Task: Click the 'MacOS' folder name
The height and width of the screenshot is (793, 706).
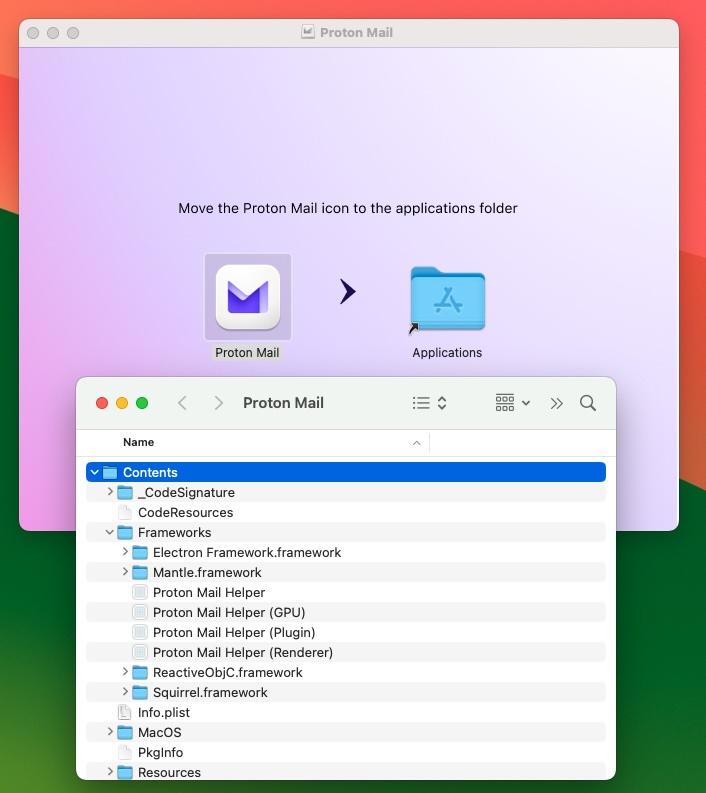Action: point(159,732)
